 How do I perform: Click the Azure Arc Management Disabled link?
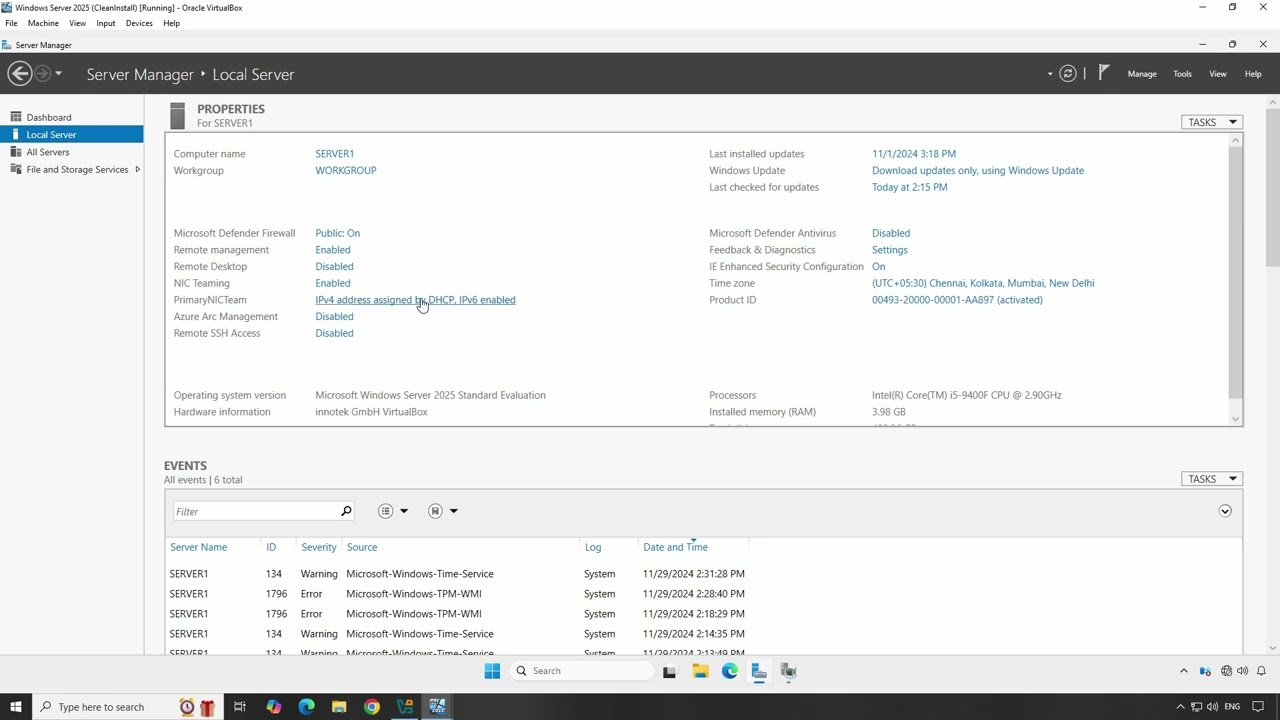coord(334,317)
